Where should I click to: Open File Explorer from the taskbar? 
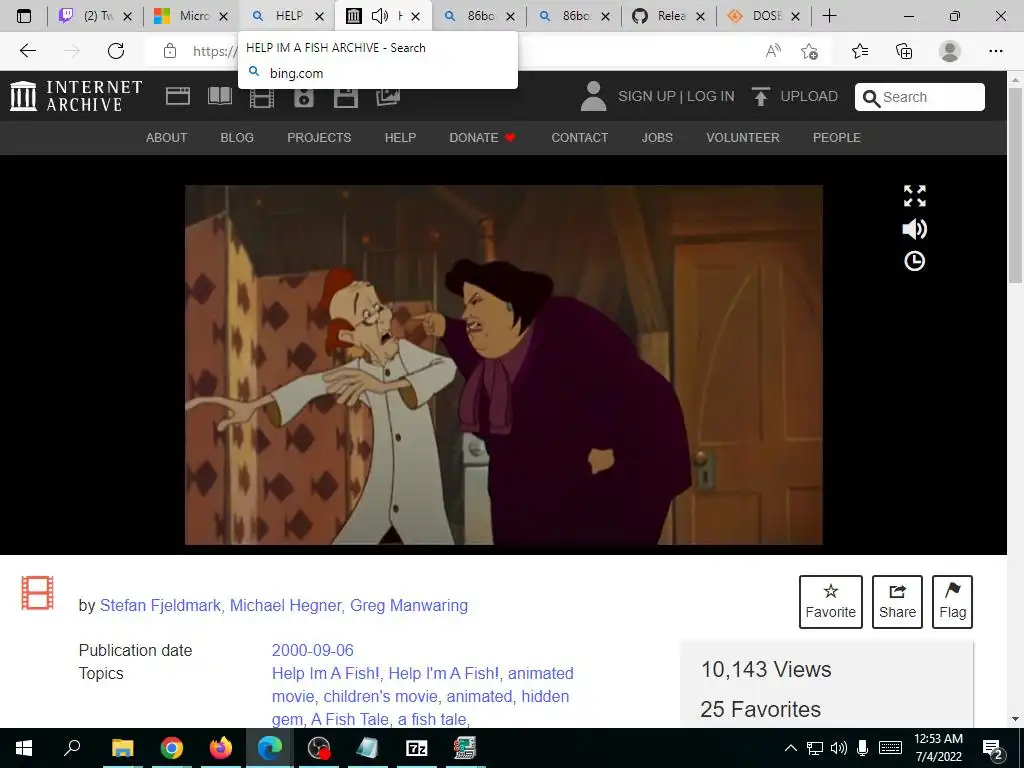122,748
